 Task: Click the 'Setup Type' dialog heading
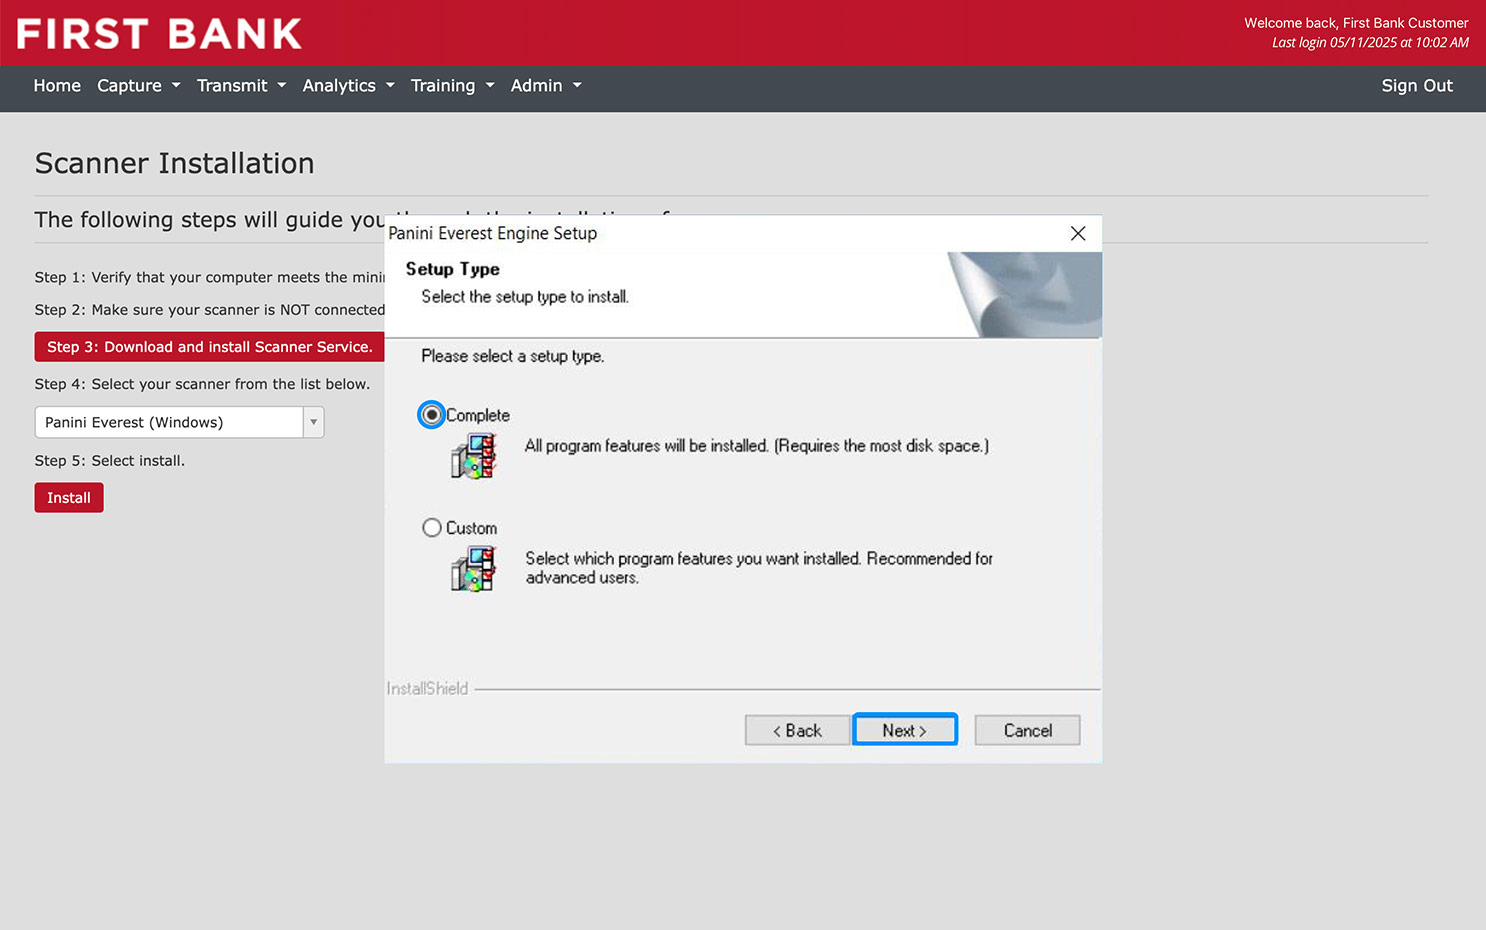452,269
